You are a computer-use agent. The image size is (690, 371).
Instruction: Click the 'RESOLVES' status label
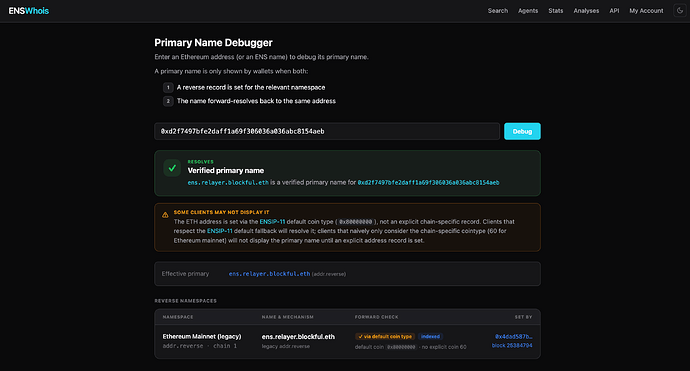click(201, 162)
